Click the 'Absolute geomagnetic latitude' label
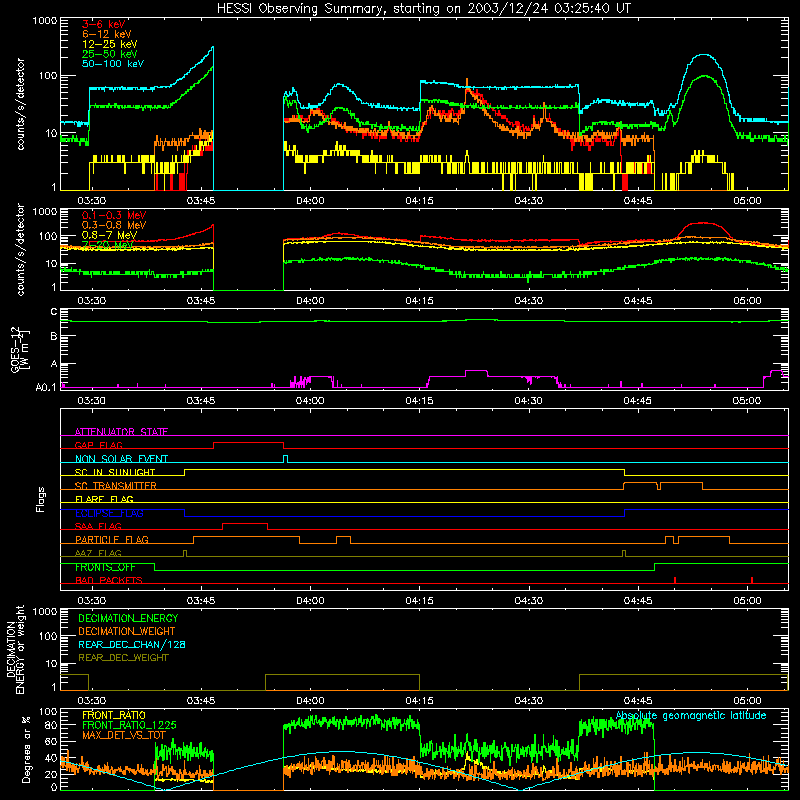This screenshot has width=800, height=800. point(691,715)
